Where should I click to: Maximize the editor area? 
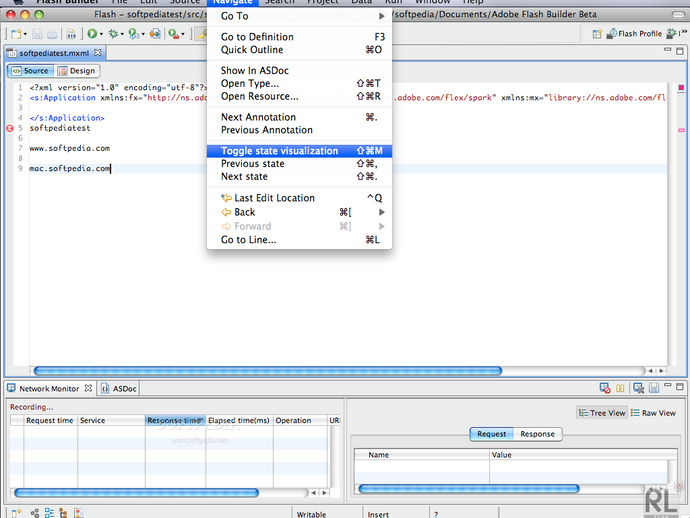tap(680, 51)
